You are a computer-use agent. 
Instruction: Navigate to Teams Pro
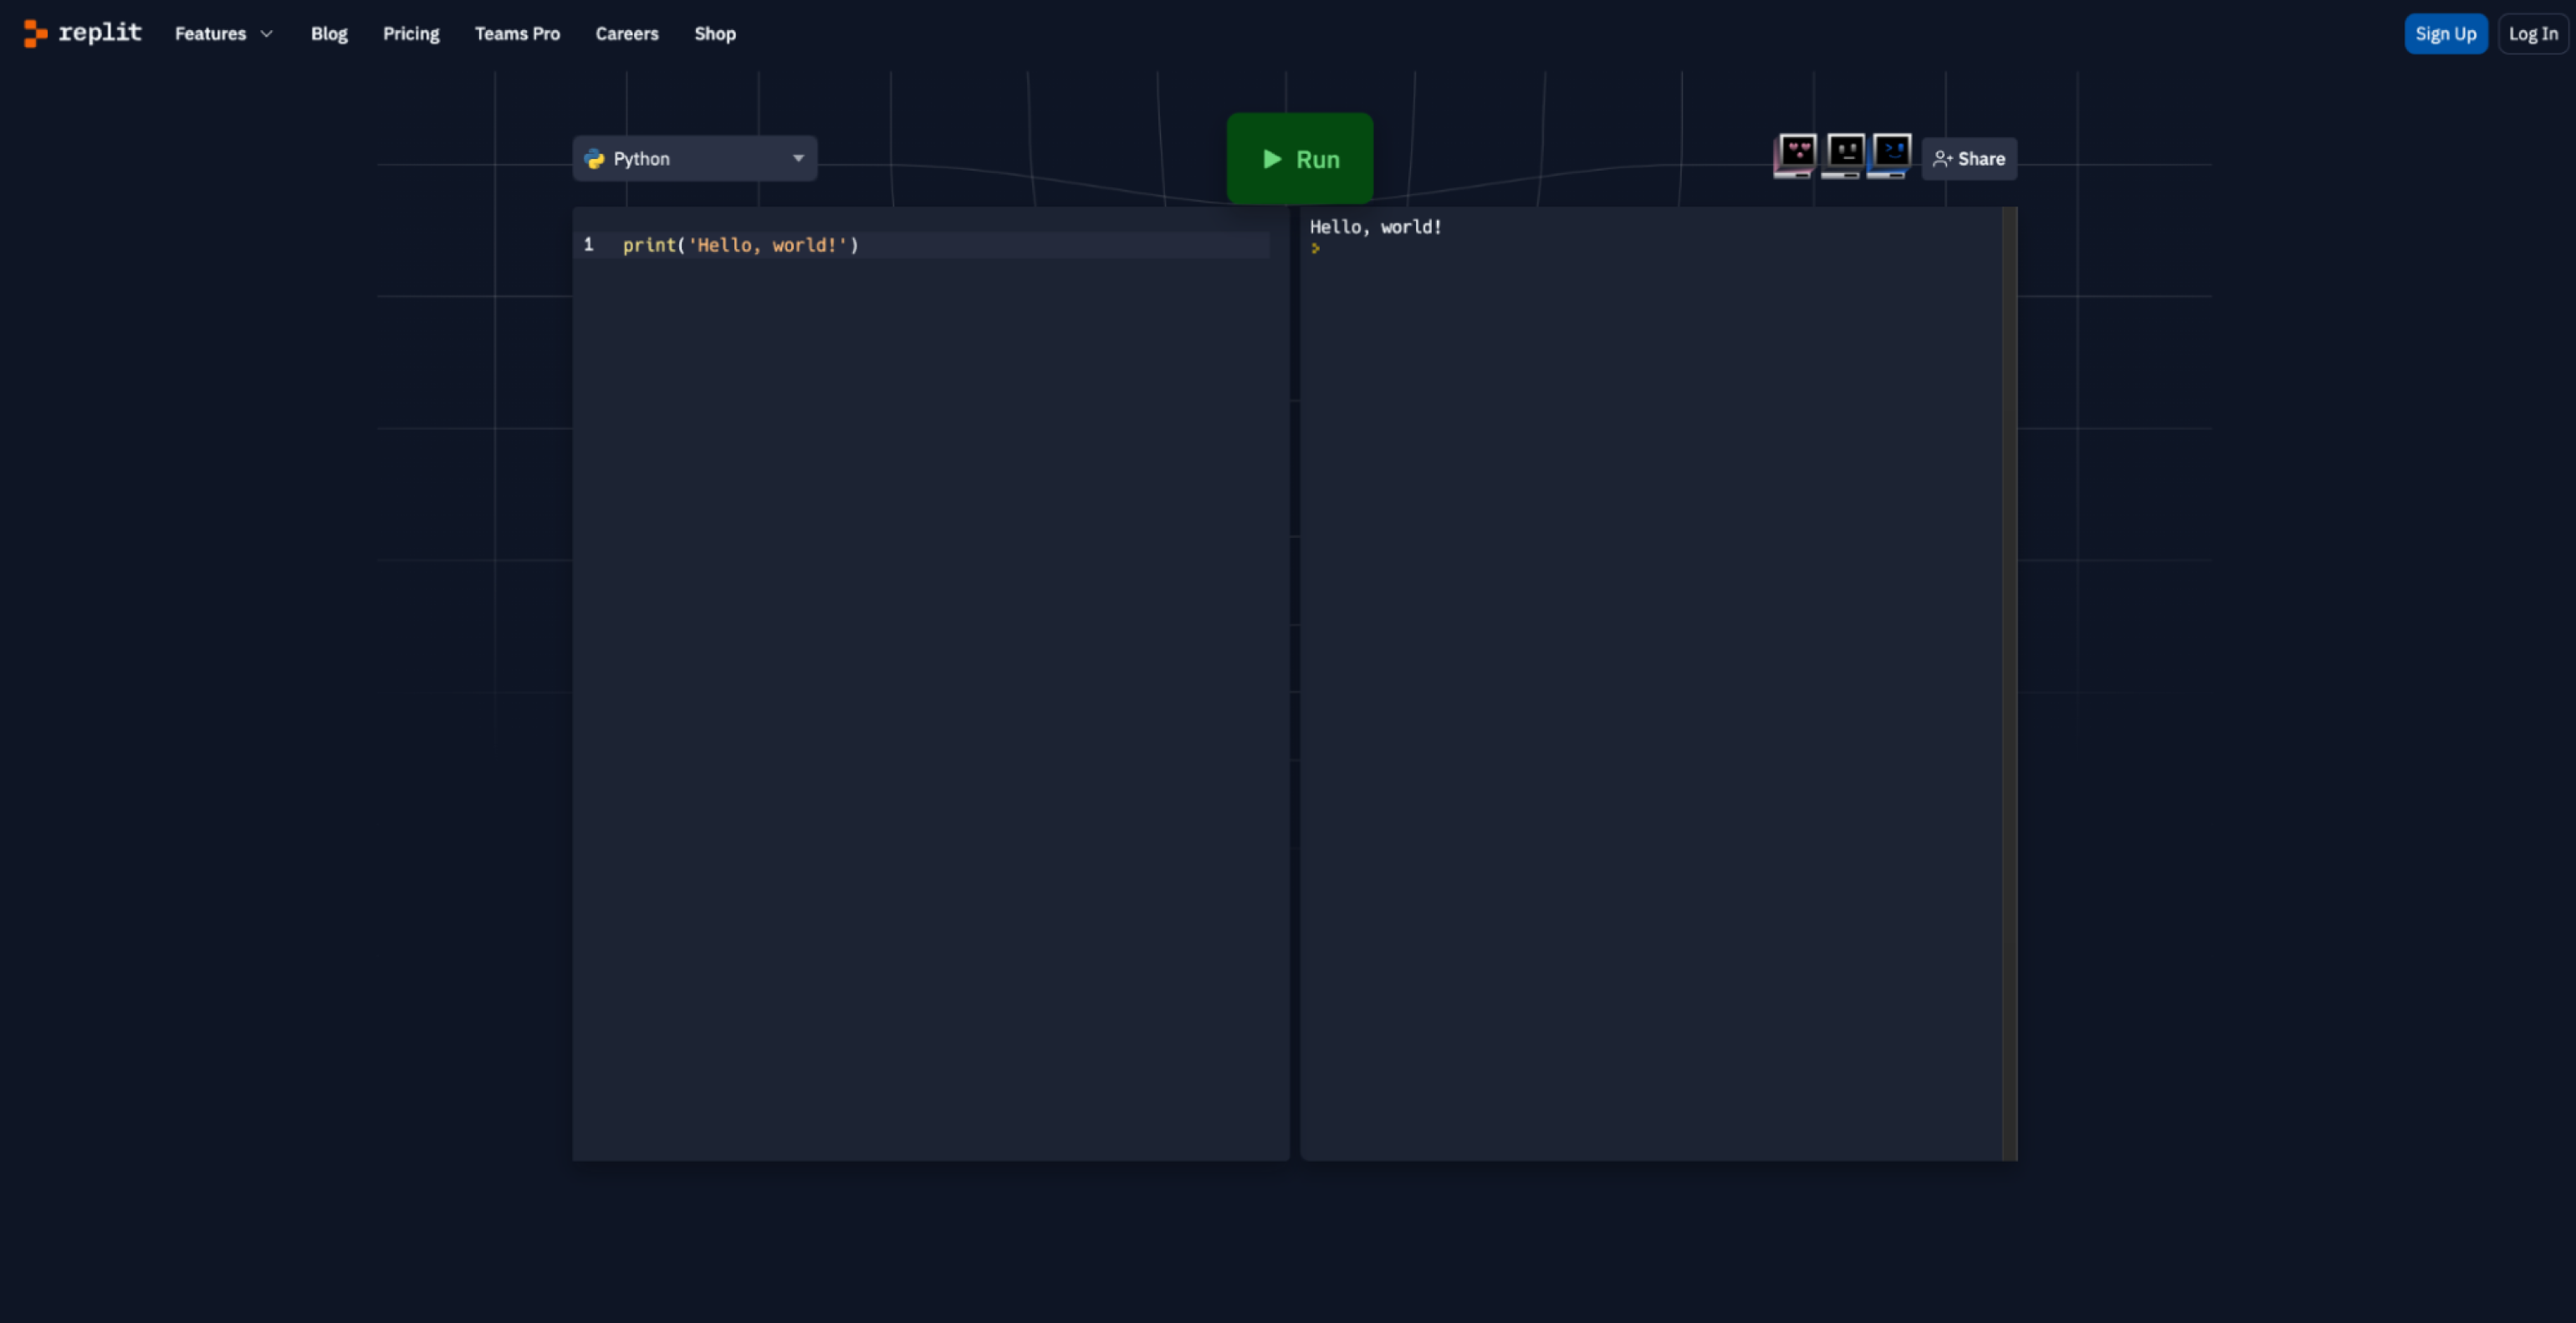coord(517,34)
